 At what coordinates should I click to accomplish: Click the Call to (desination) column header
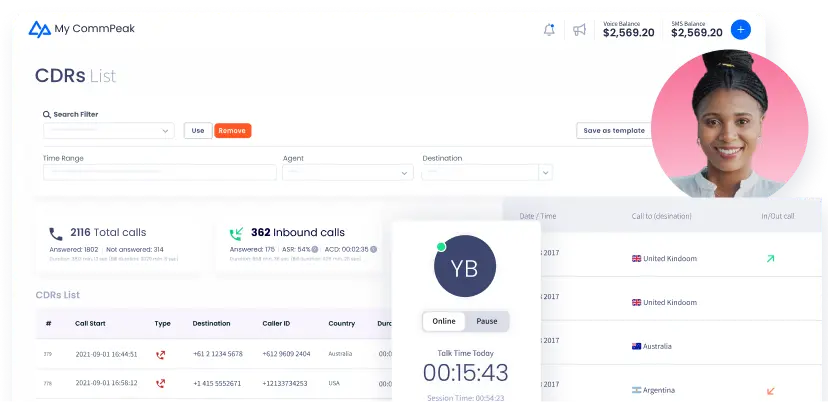[662, 216]
